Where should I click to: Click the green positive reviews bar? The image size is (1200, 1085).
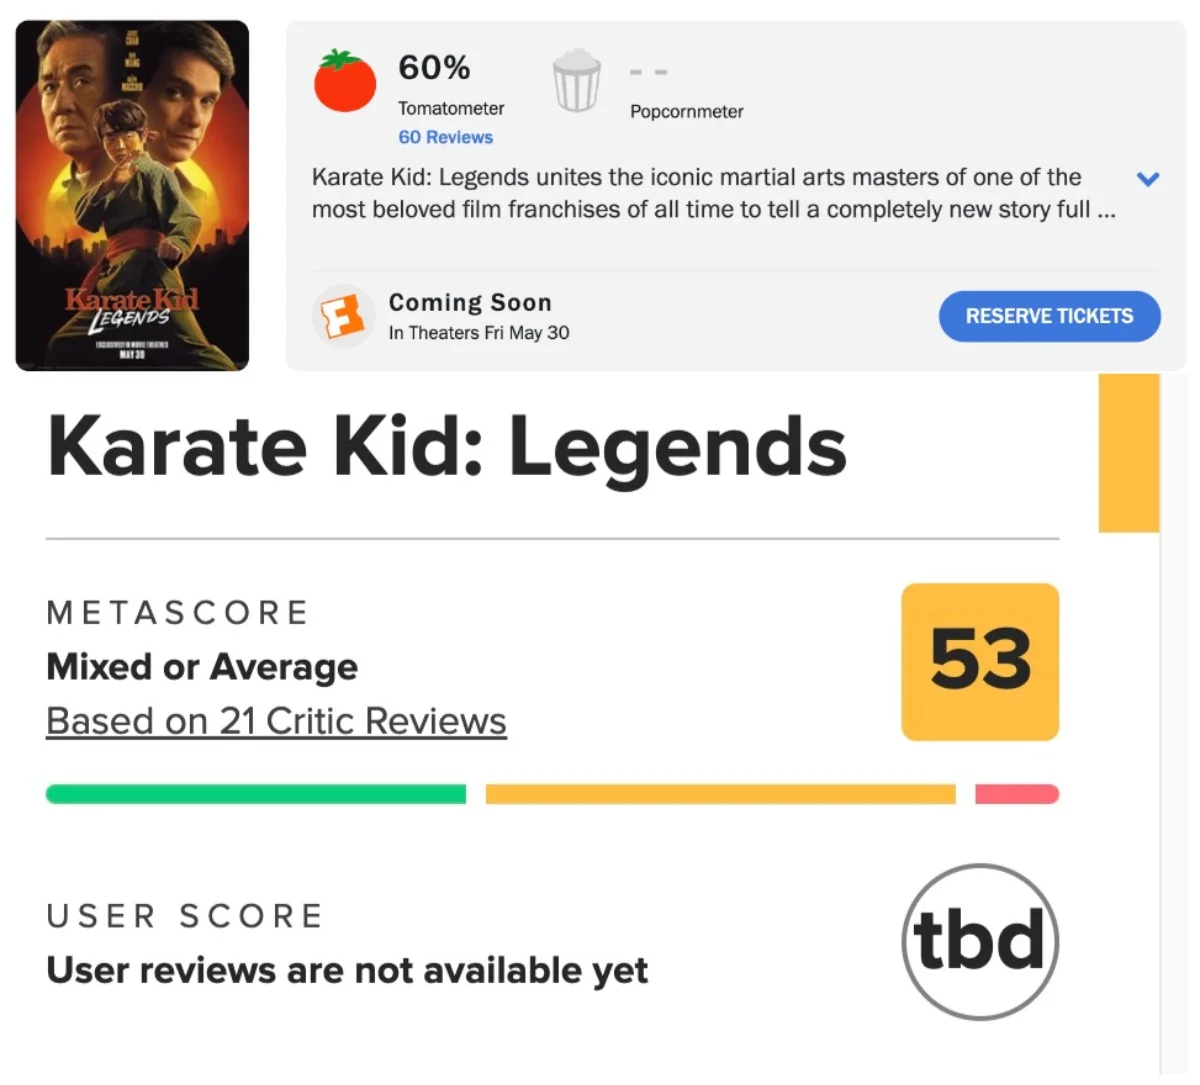point(256,794)
